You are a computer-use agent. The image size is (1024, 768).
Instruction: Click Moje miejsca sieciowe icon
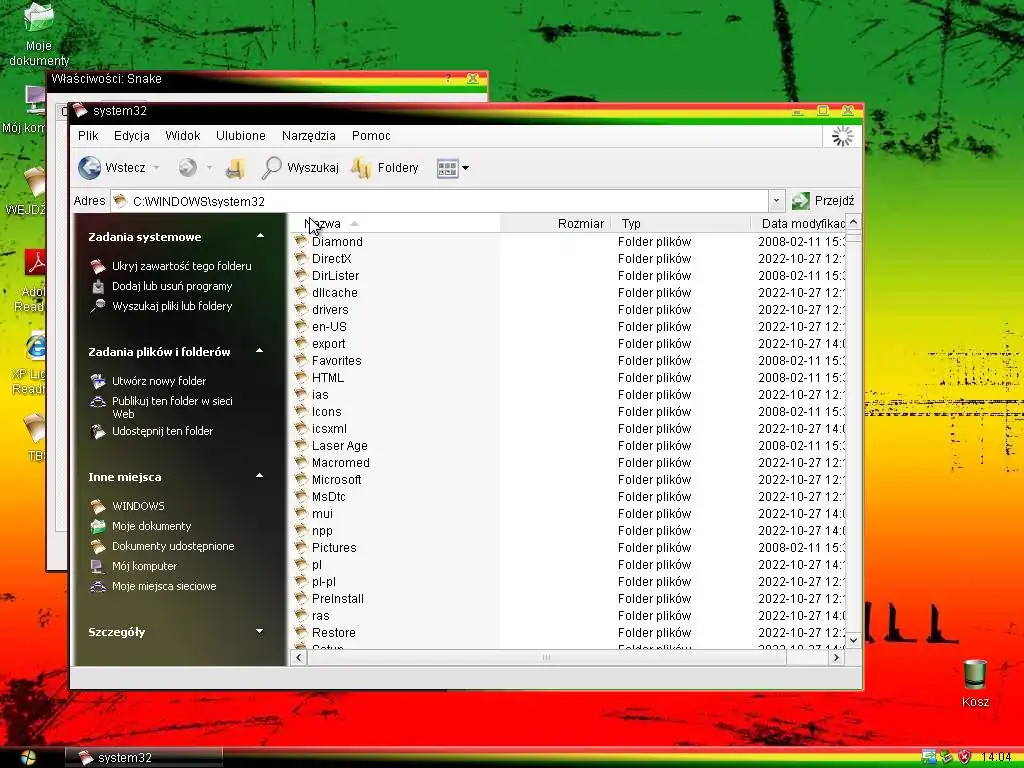(x=98, y=586)
